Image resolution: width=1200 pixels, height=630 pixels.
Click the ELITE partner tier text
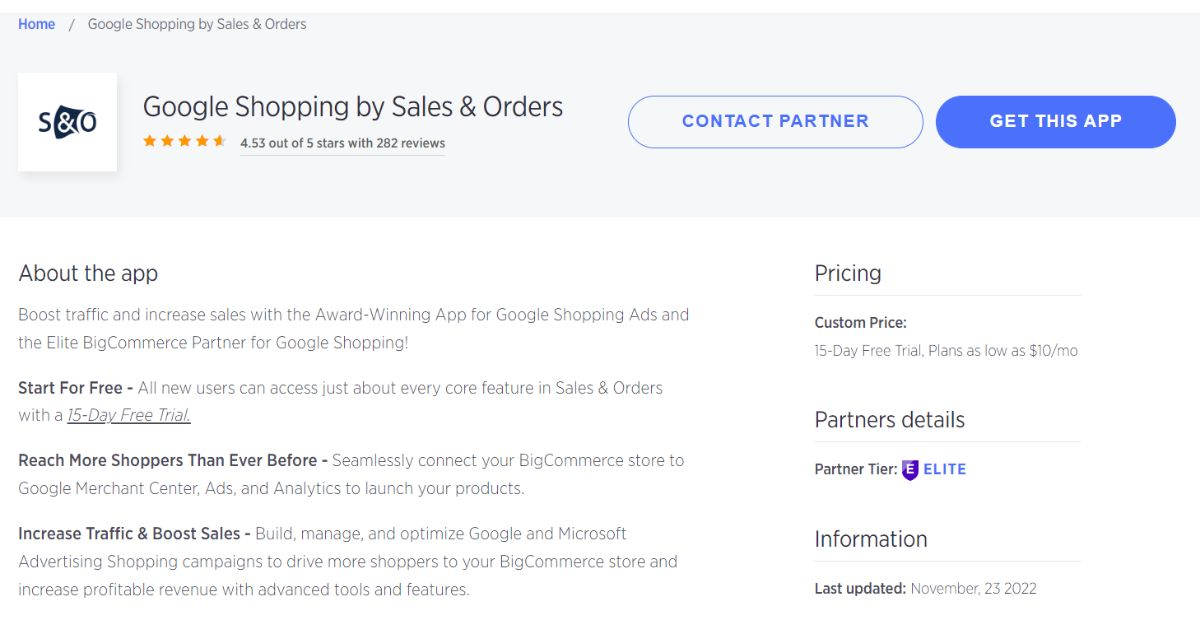pyautogui.click(x=945, y=469)
